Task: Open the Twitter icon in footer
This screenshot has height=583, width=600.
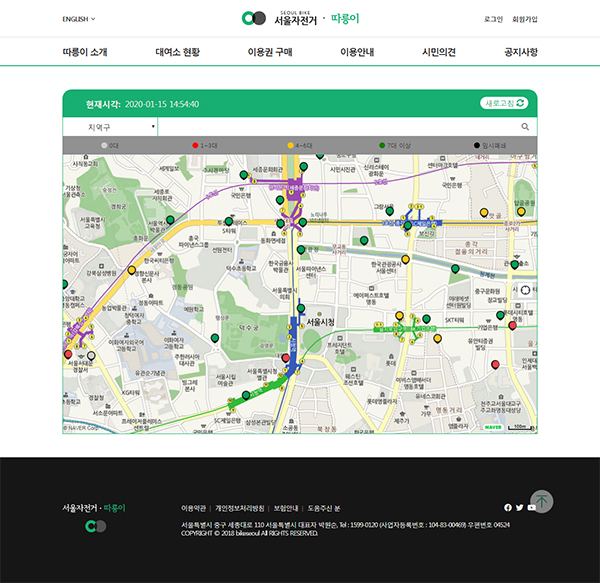Action: 519,507
